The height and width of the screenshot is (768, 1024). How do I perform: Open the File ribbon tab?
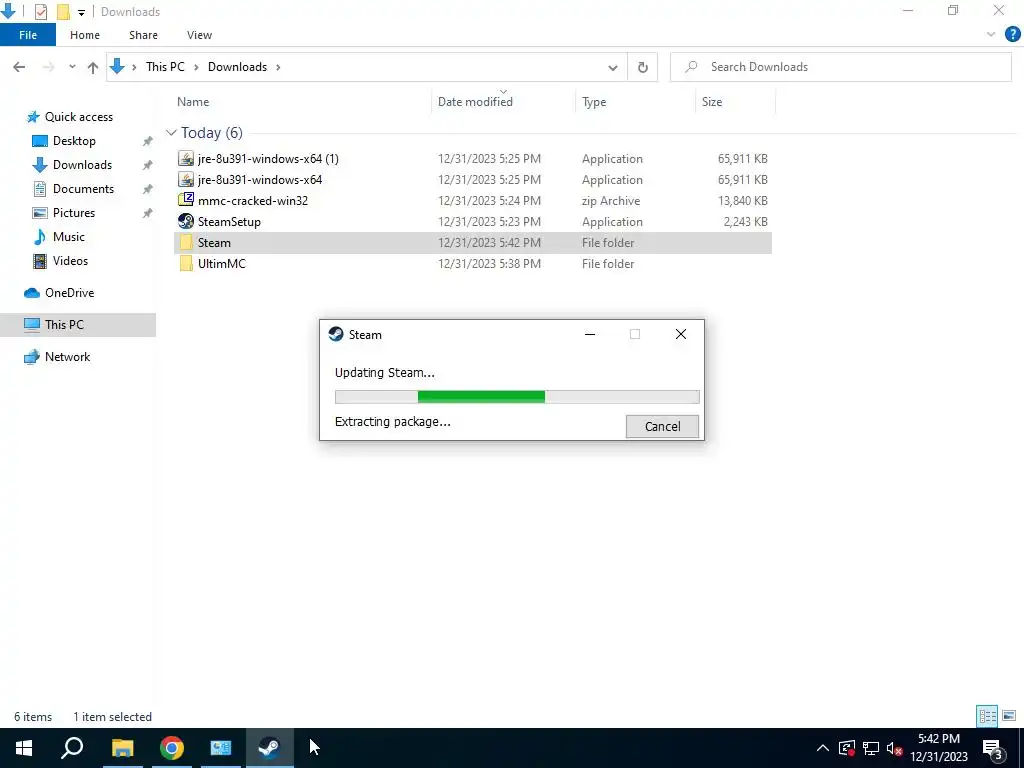tap(28, 35)
